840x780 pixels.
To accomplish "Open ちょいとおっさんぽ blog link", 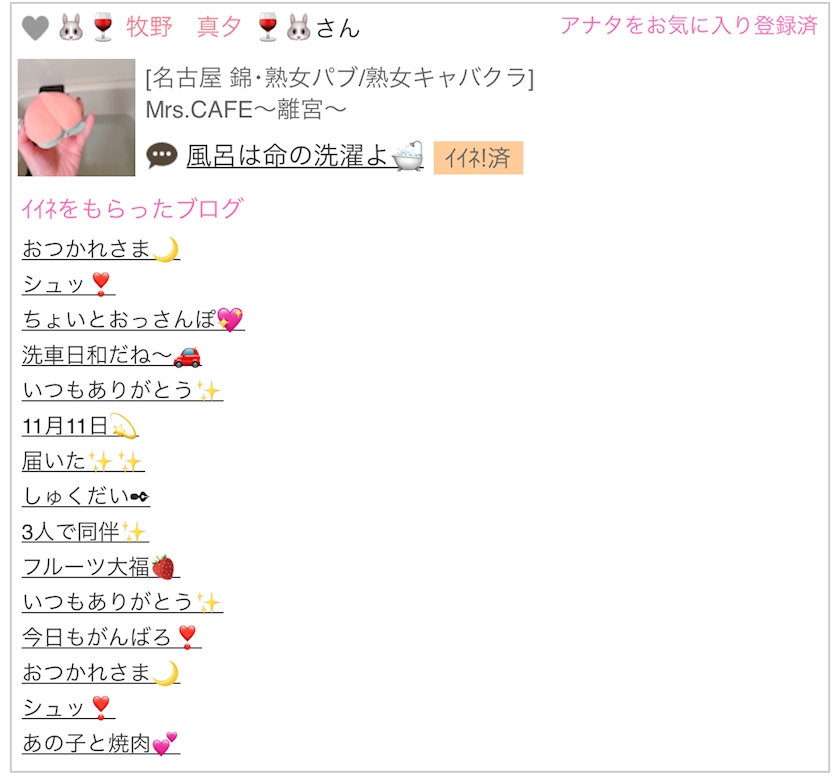I will (133, 319).
